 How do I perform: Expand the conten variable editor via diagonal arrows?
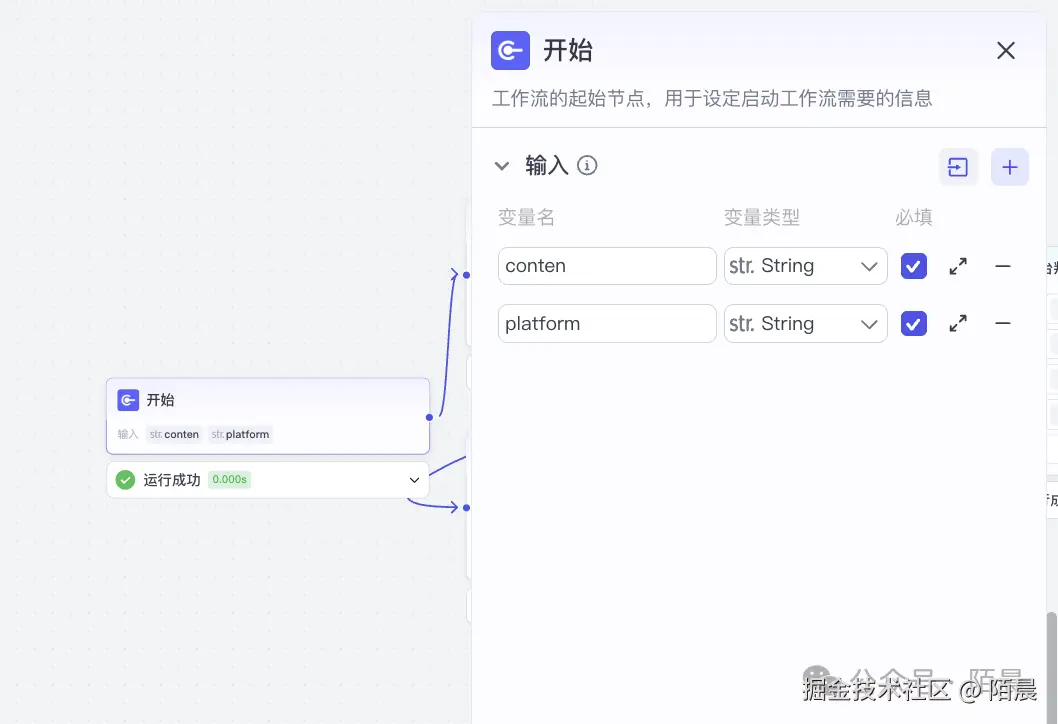tap(957, 266)
